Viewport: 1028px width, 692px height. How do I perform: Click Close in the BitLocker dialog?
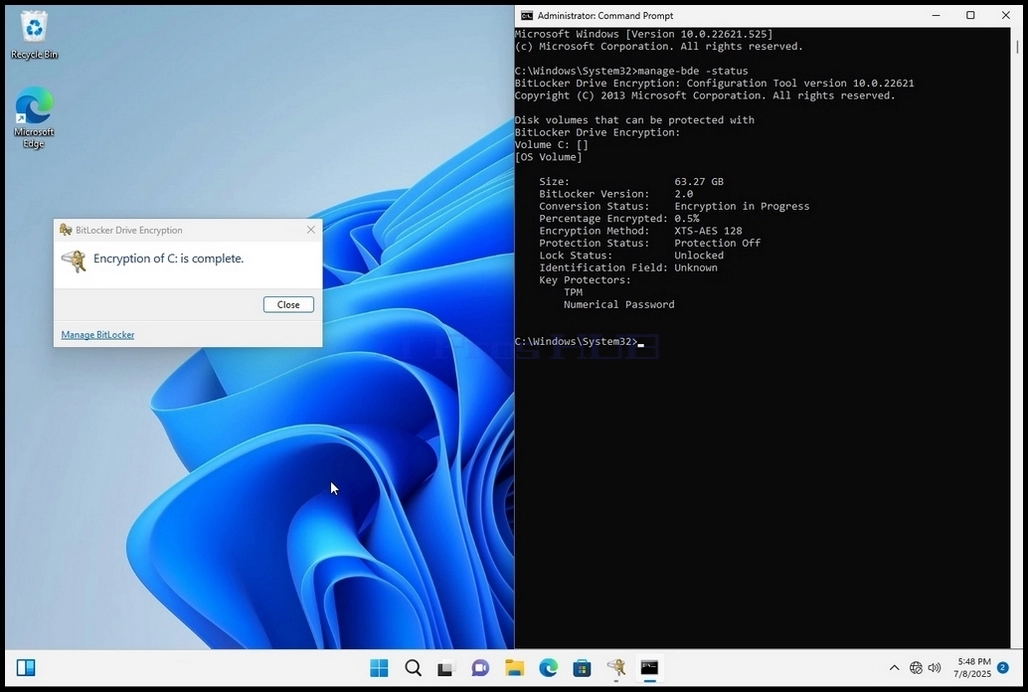(x=288, y=305)
